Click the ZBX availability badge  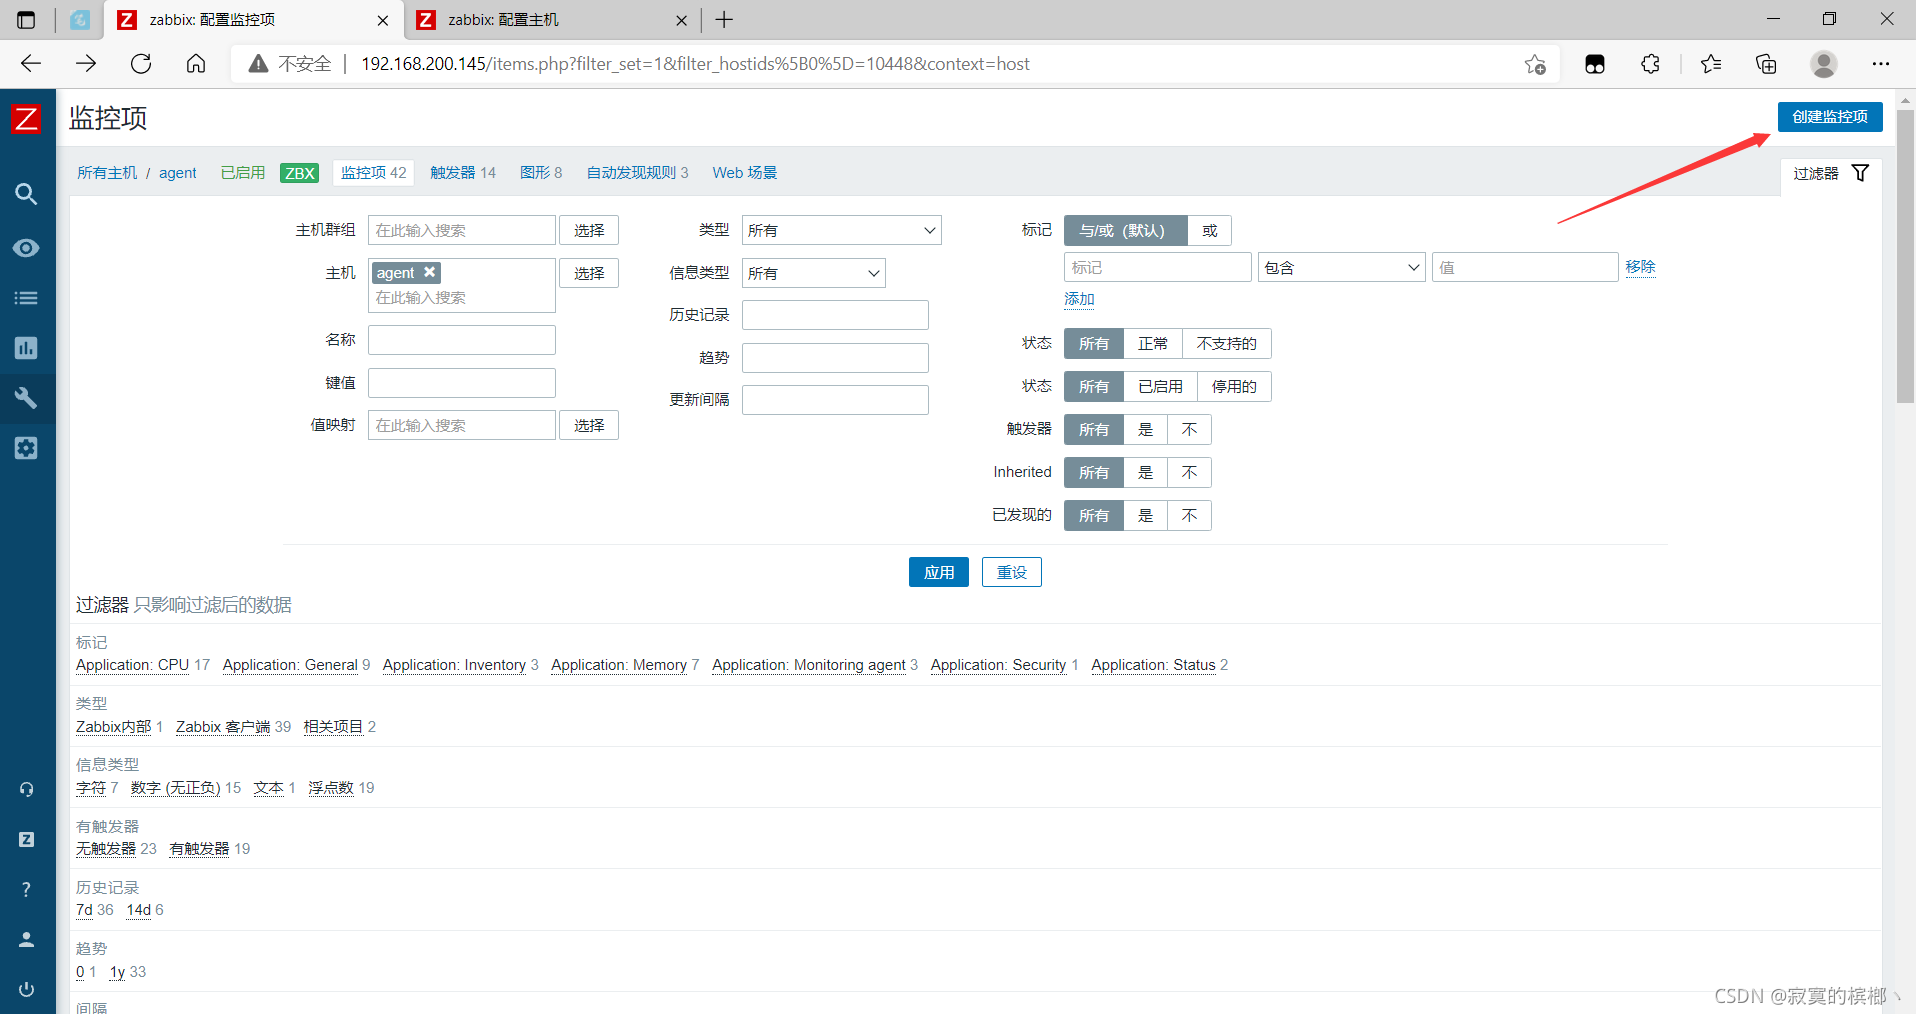pyautogui.click(x=299, y=173)
